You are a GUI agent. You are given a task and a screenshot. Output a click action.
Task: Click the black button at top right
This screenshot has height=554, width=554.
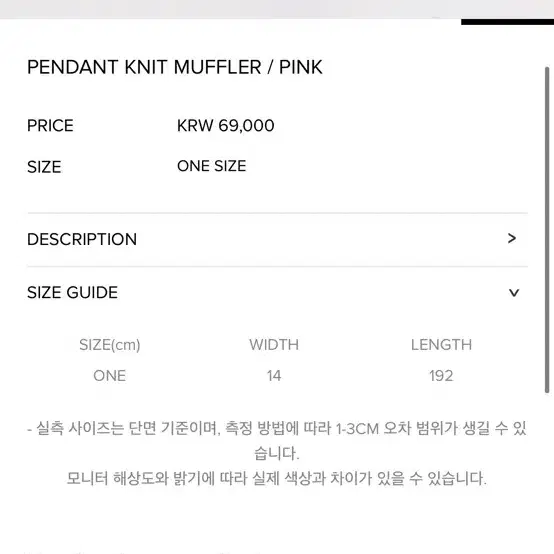507,22
